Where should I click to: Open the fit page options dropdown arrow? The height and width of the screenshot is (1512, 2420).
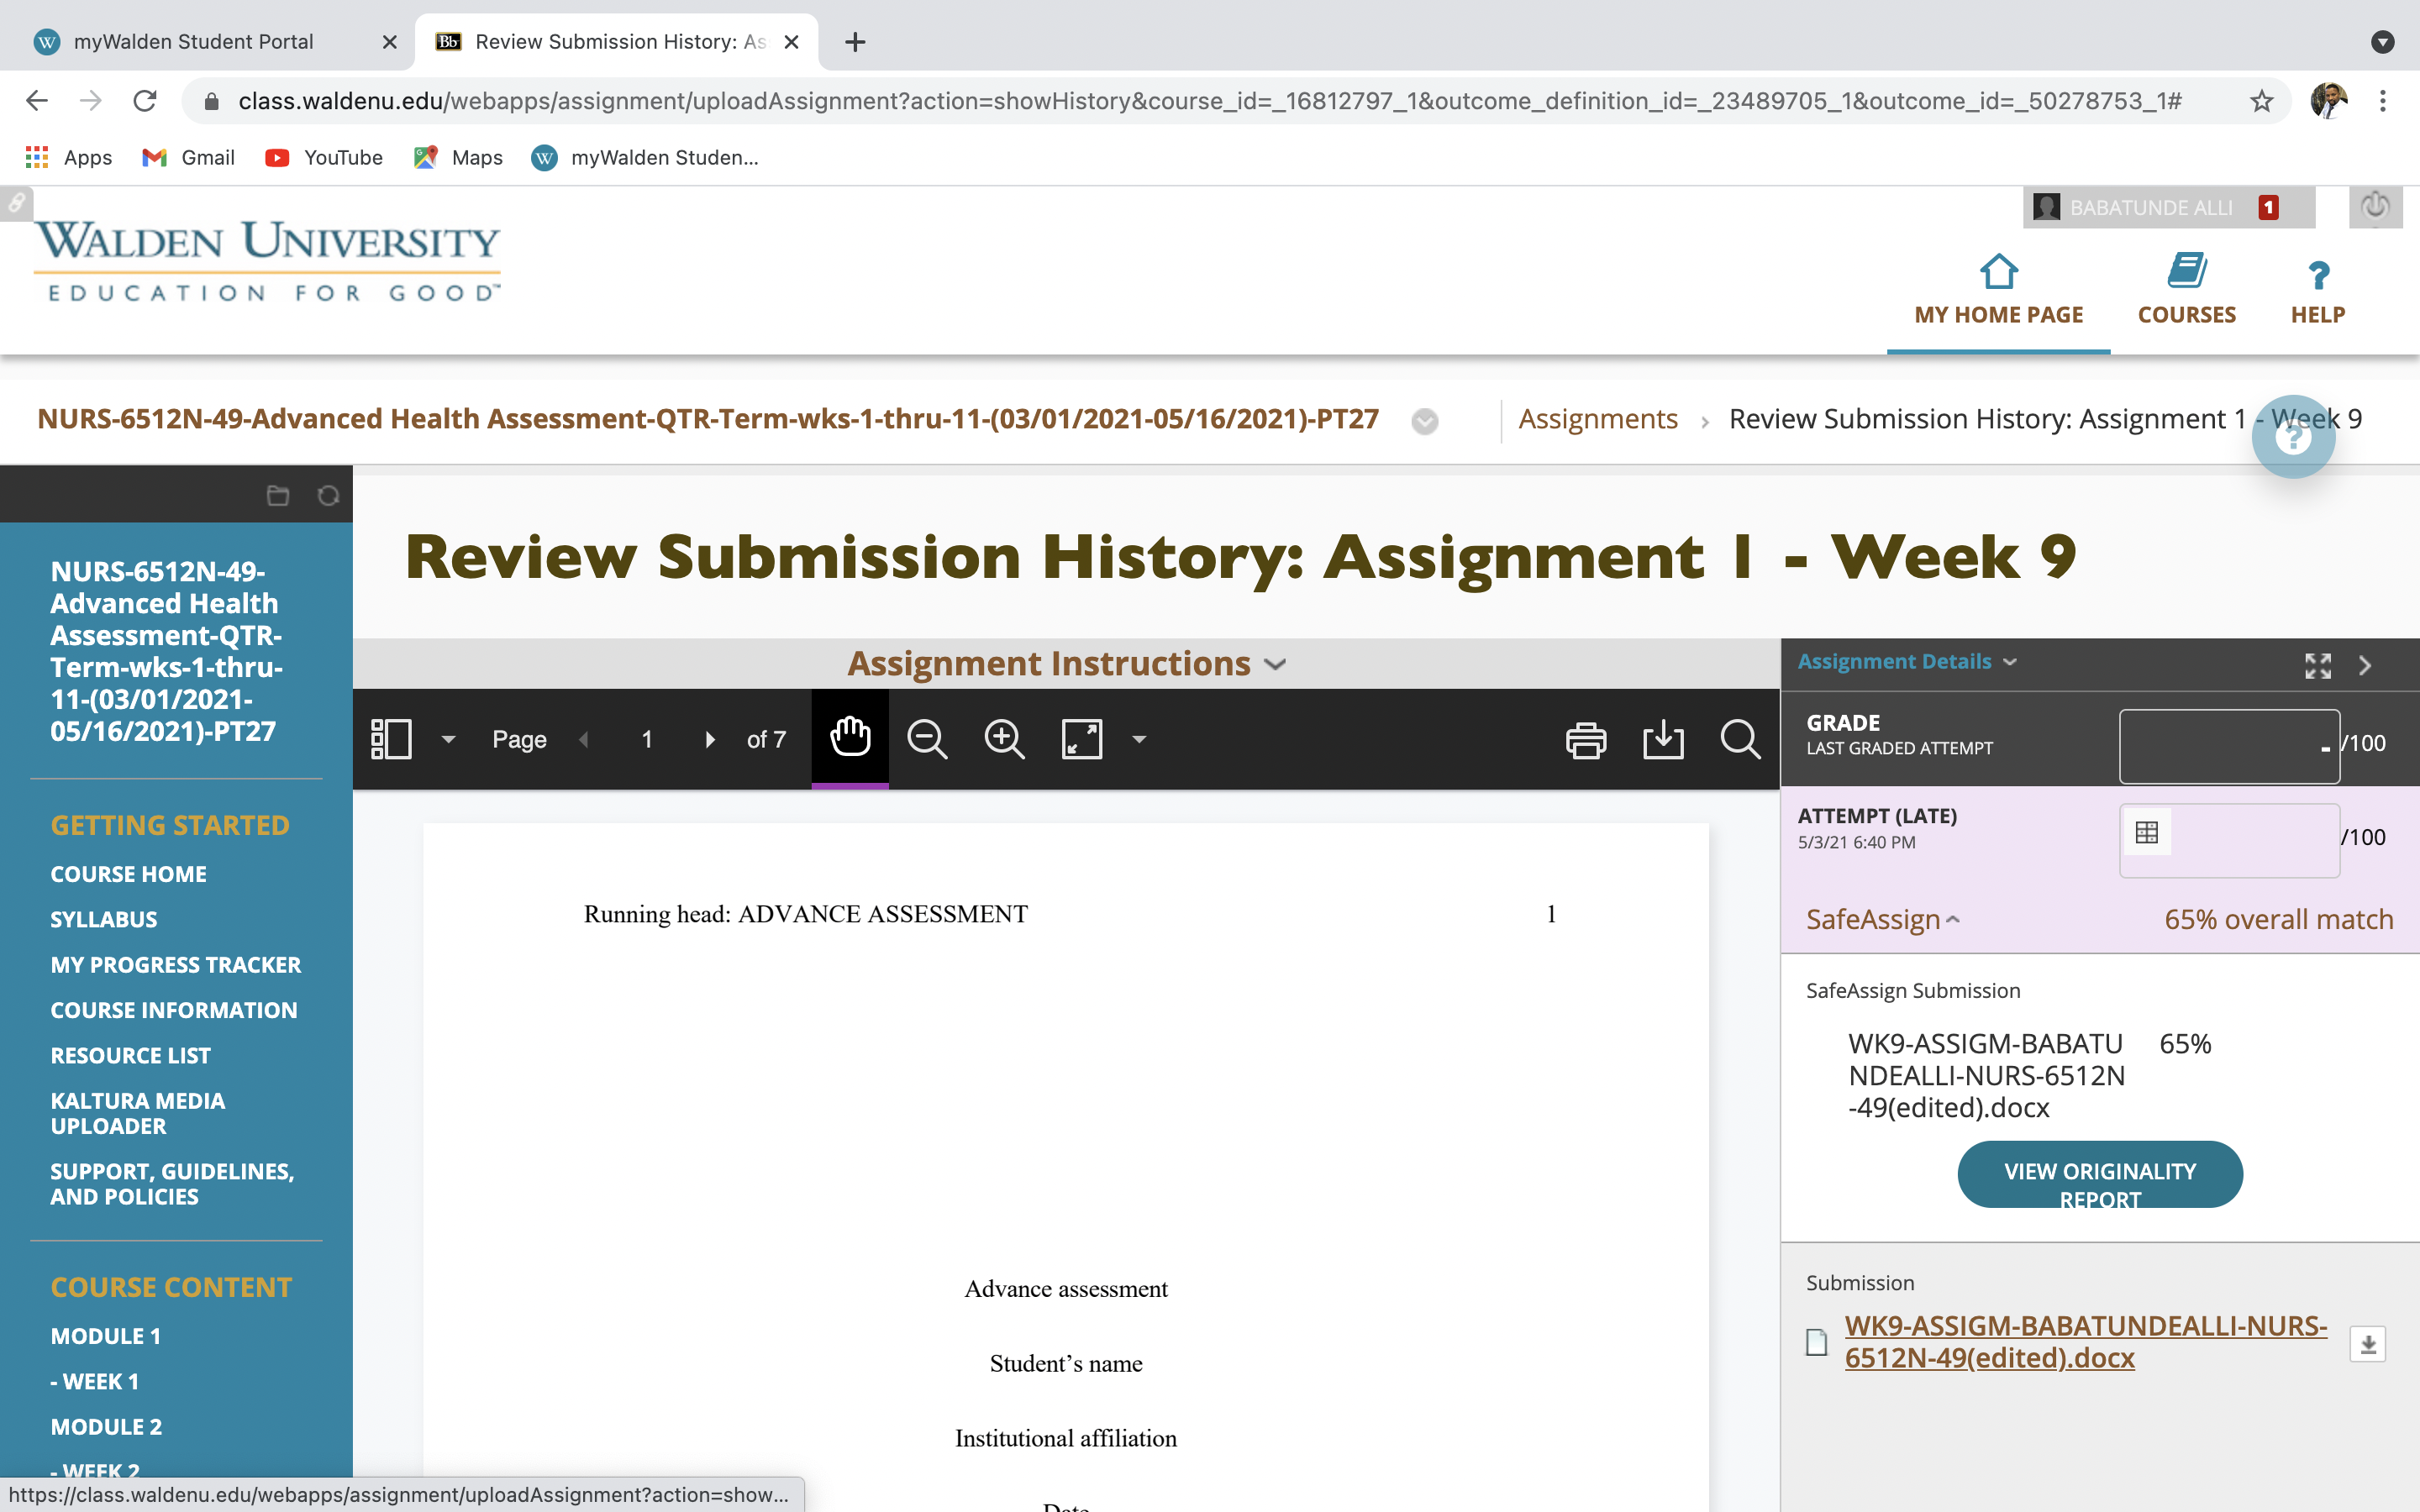pyautogui.click(x=1139, y=739)
